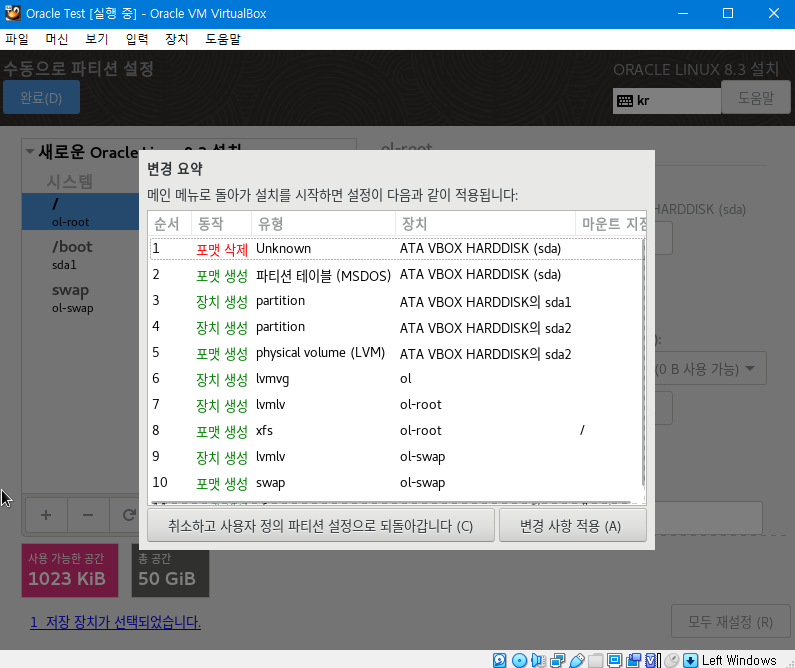This screenshot has height=668, width=795.
Task: Select row 7 lvmlv ol-root
Action: pyautogui.click(x=395, y=404)
